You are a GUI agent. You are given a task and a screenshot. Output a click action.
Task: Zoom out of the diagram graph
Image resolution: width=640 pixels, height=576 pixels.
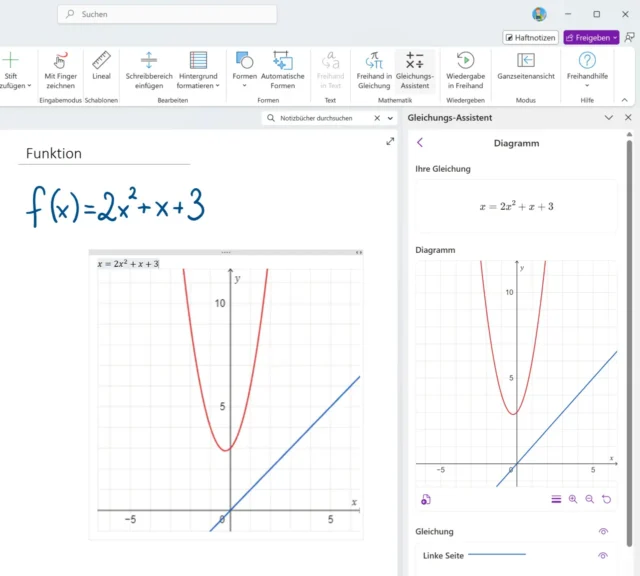(x=590, y=499)
